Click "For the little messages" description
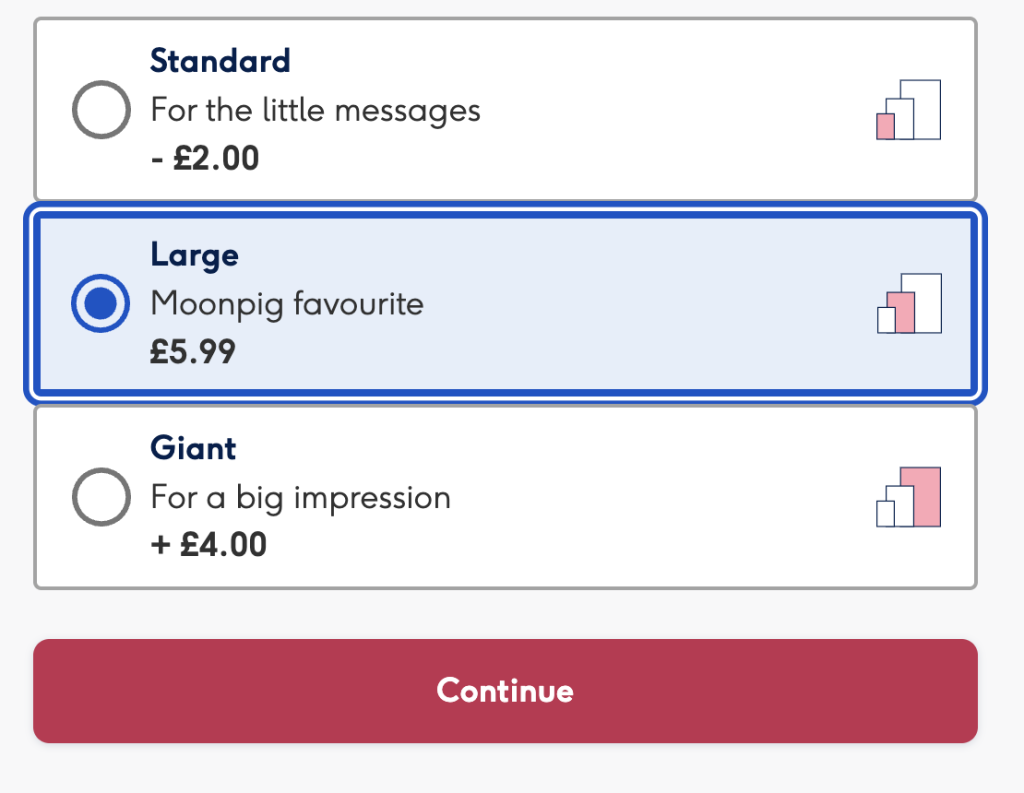This screenshot has height=793, width=1024. click(x=315, y=110)
